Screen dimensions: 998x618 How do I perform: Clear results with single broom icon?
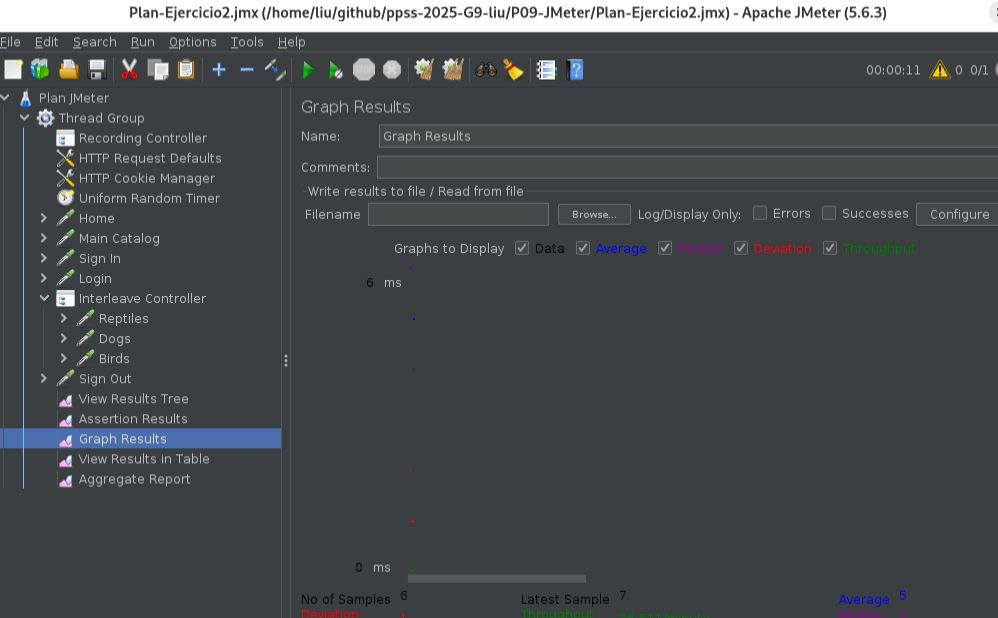(424, 69)
